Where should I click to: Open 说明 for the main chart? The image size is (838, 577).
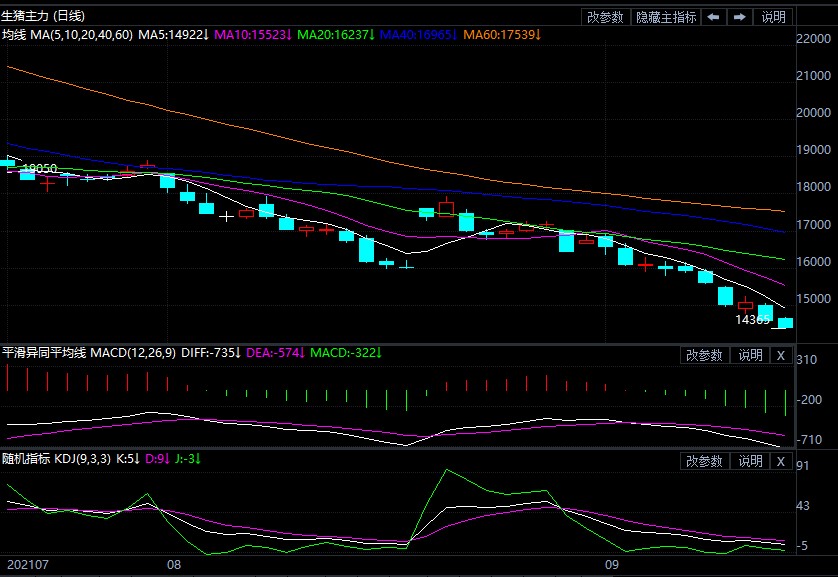[773, 17]
